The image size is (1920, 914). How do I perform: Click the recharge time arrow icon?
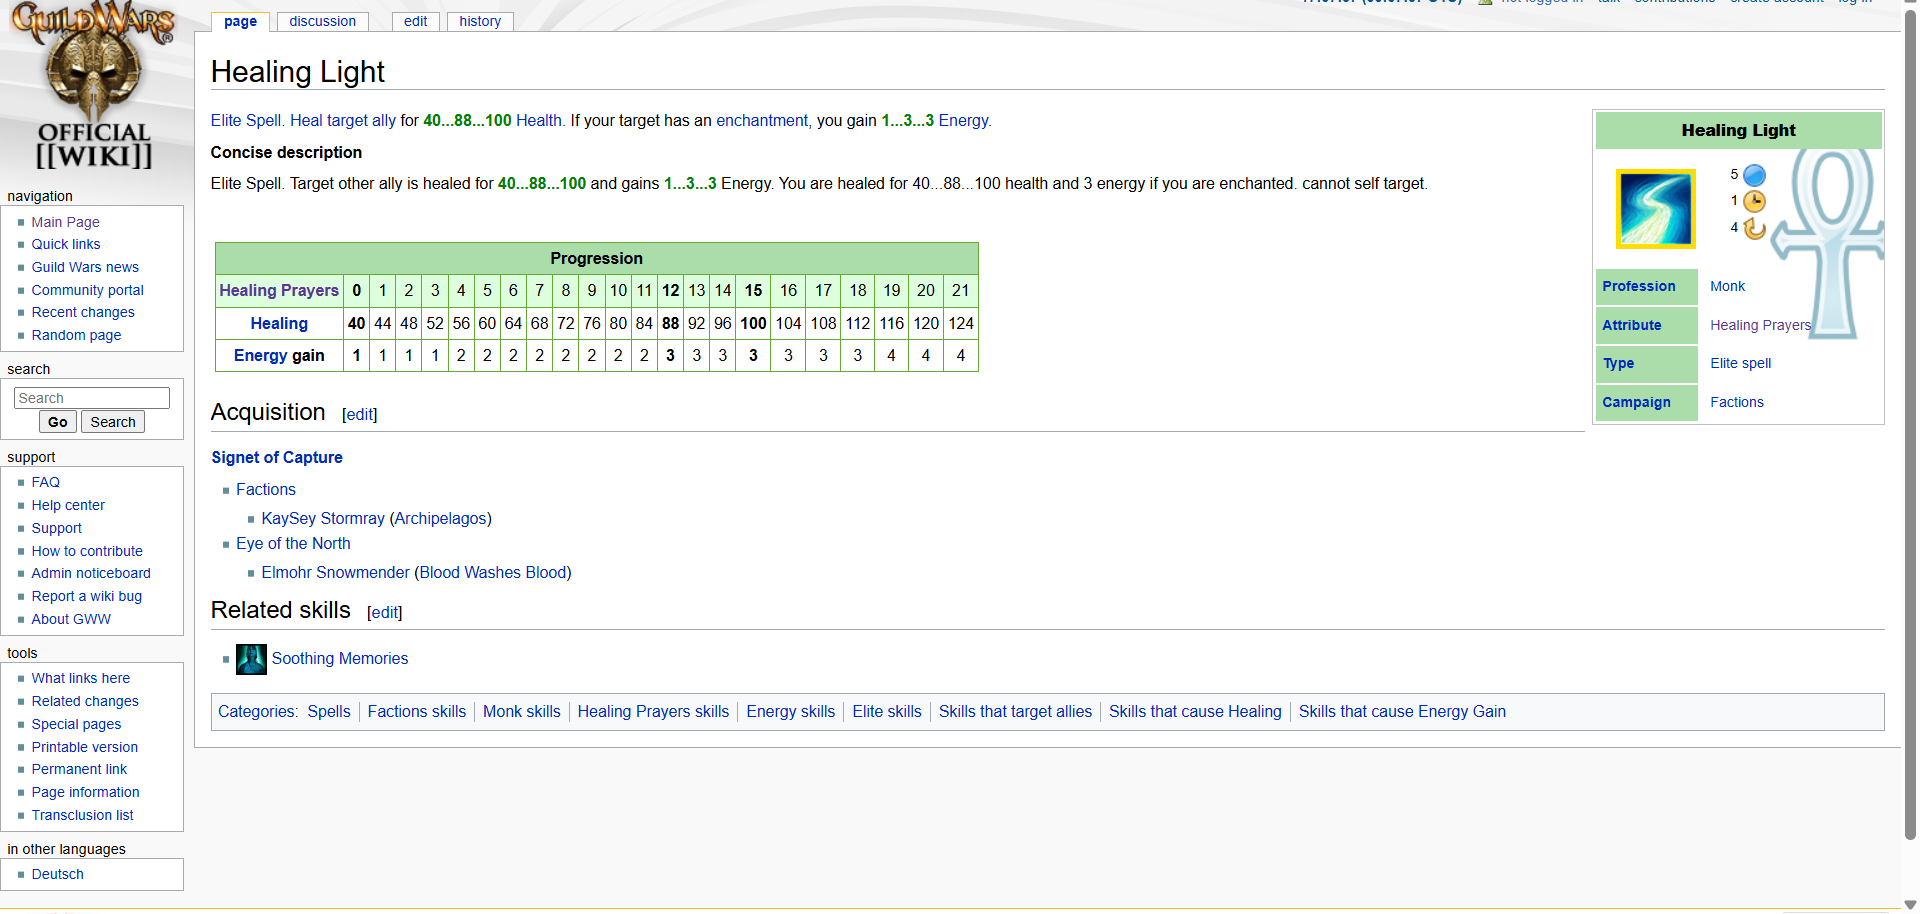(1754, 228)
